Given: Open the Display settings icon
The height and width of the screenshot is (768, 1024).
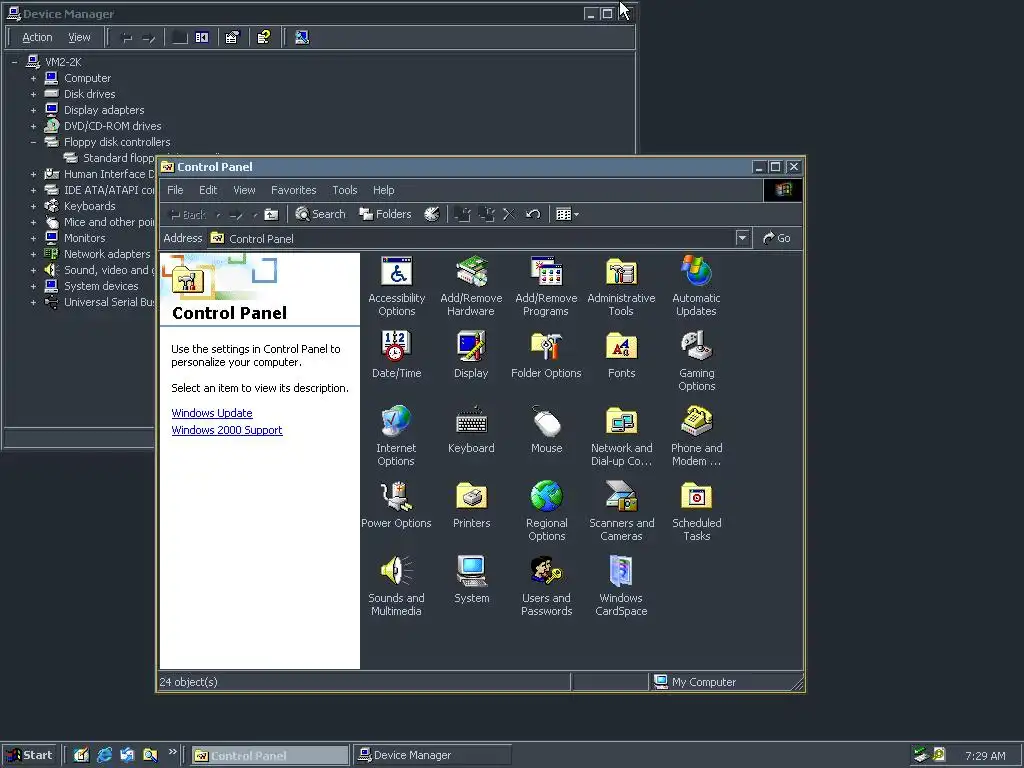Looking at the screenshot, I should pos(471,355).
